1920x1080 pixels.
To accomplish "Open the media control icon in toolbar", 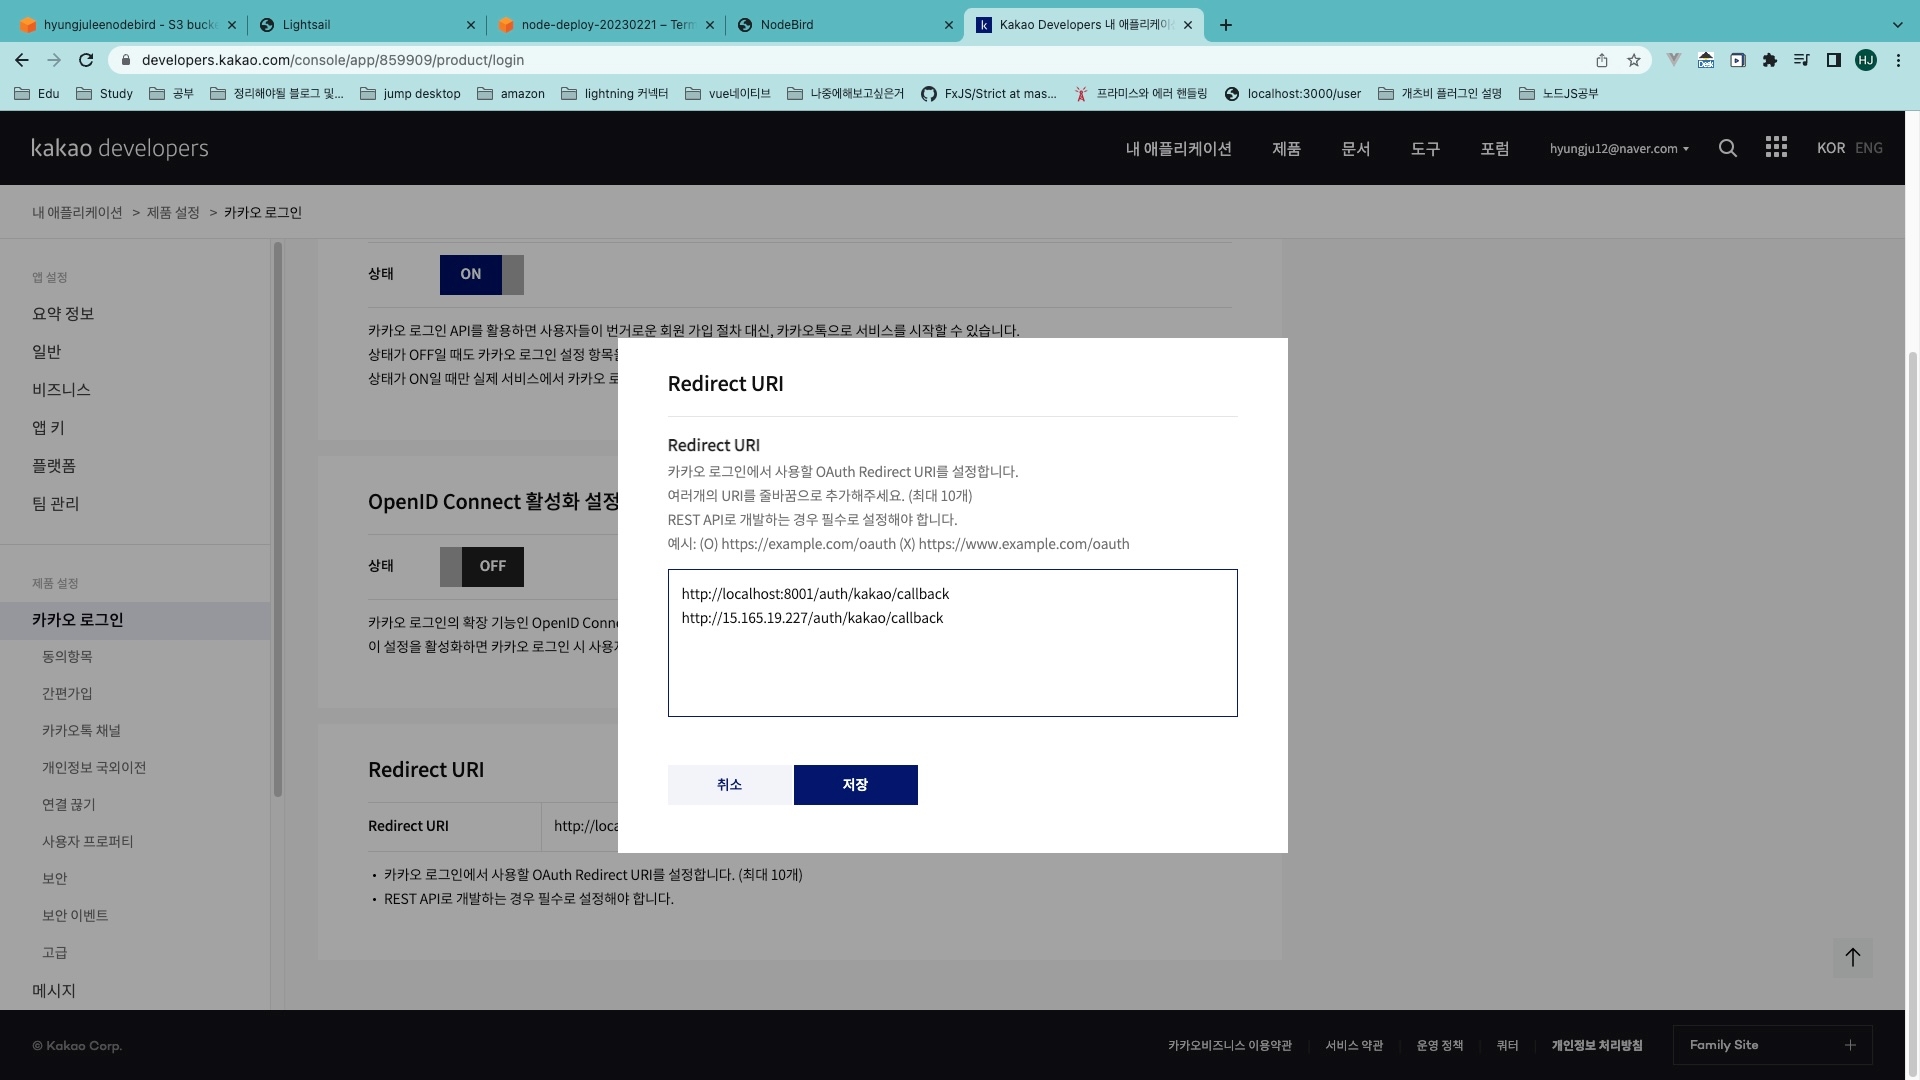I will click(x=1802, y=60).
